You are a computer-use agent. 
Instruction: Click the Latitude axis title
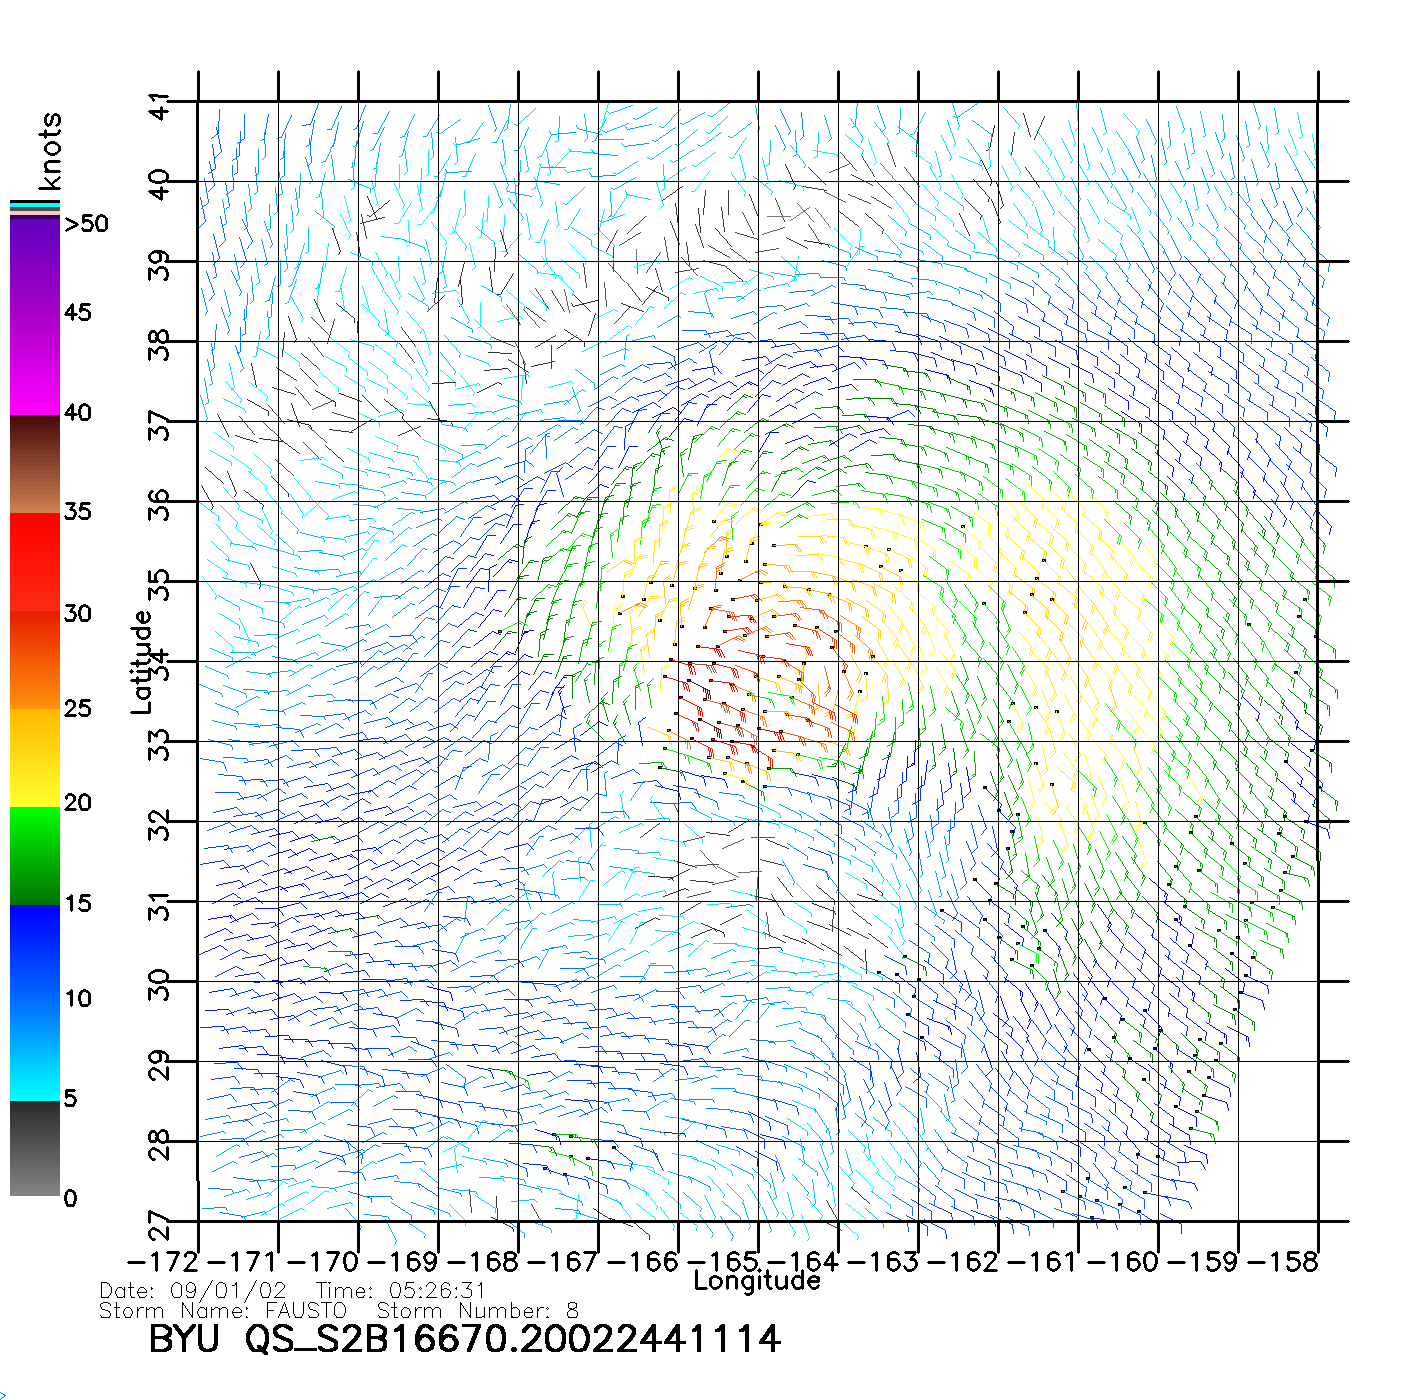click(142, 662)
